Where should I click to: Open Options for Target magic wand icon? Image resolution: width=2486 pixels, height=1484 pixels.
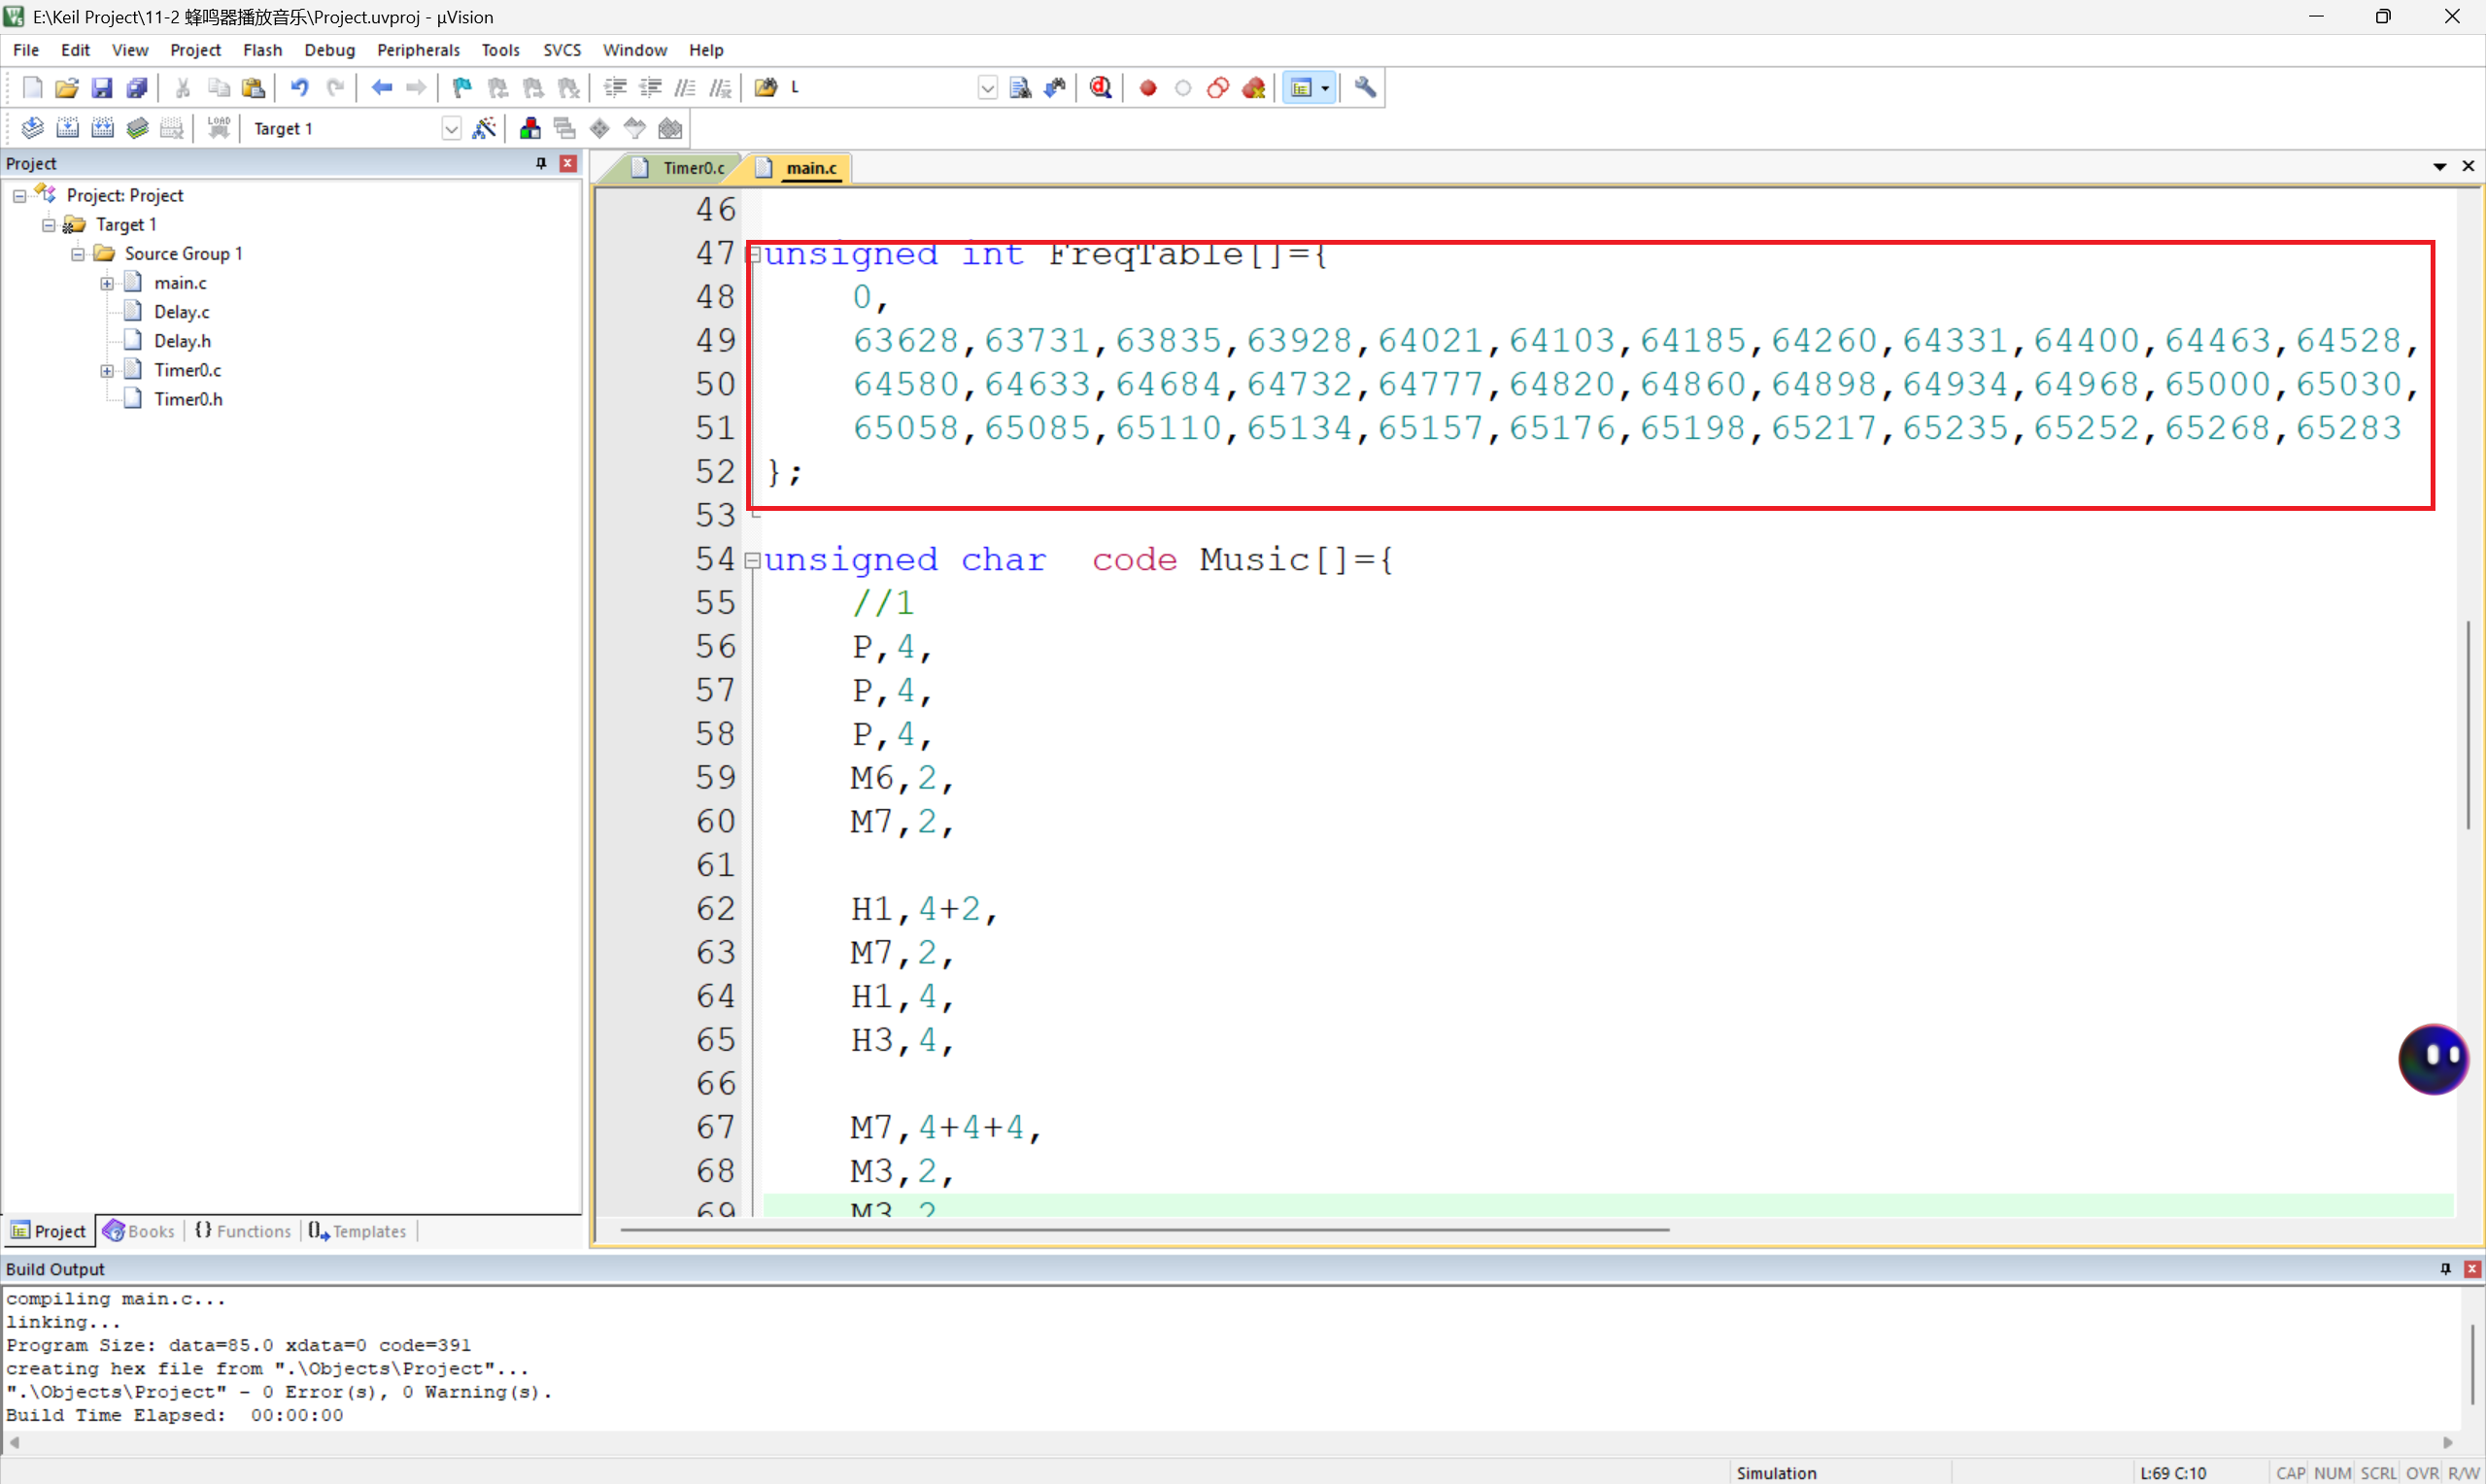pos(484,128)
